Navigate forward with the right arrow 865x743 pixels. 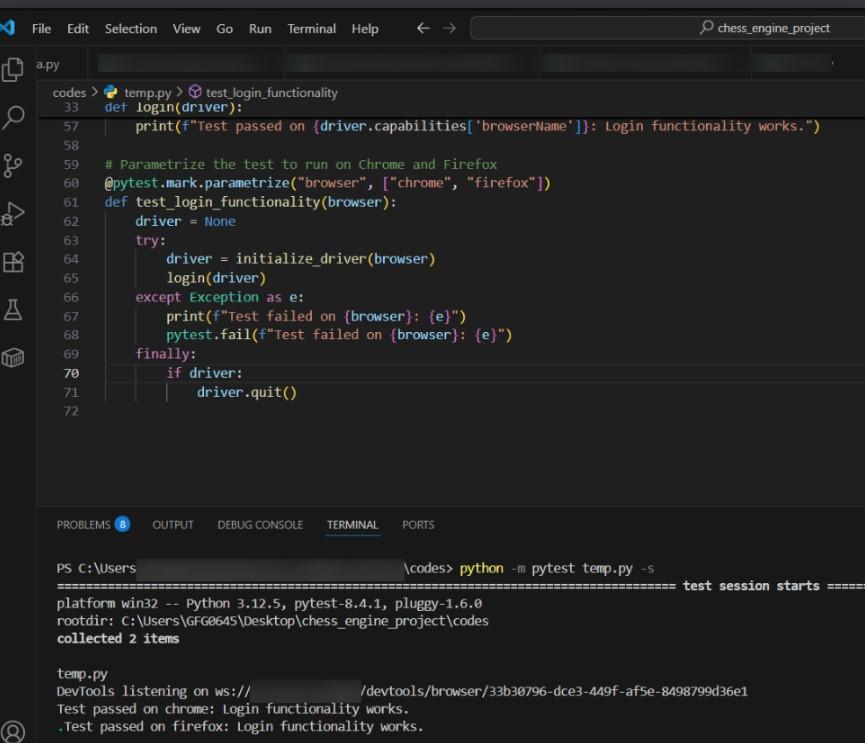tap(449, 28)
